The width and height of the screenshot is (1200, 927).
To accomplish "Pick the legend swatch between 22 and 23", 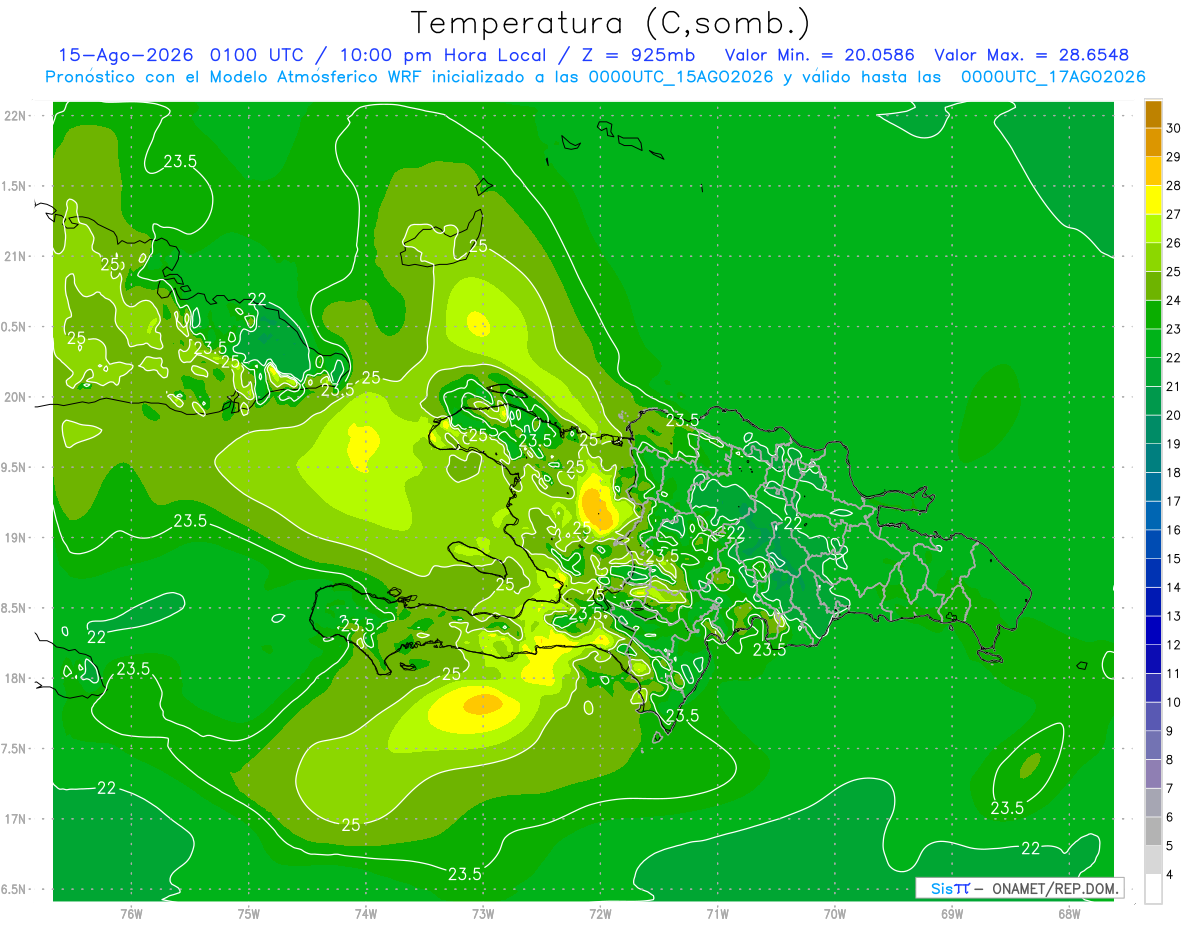I will 1153,343.
